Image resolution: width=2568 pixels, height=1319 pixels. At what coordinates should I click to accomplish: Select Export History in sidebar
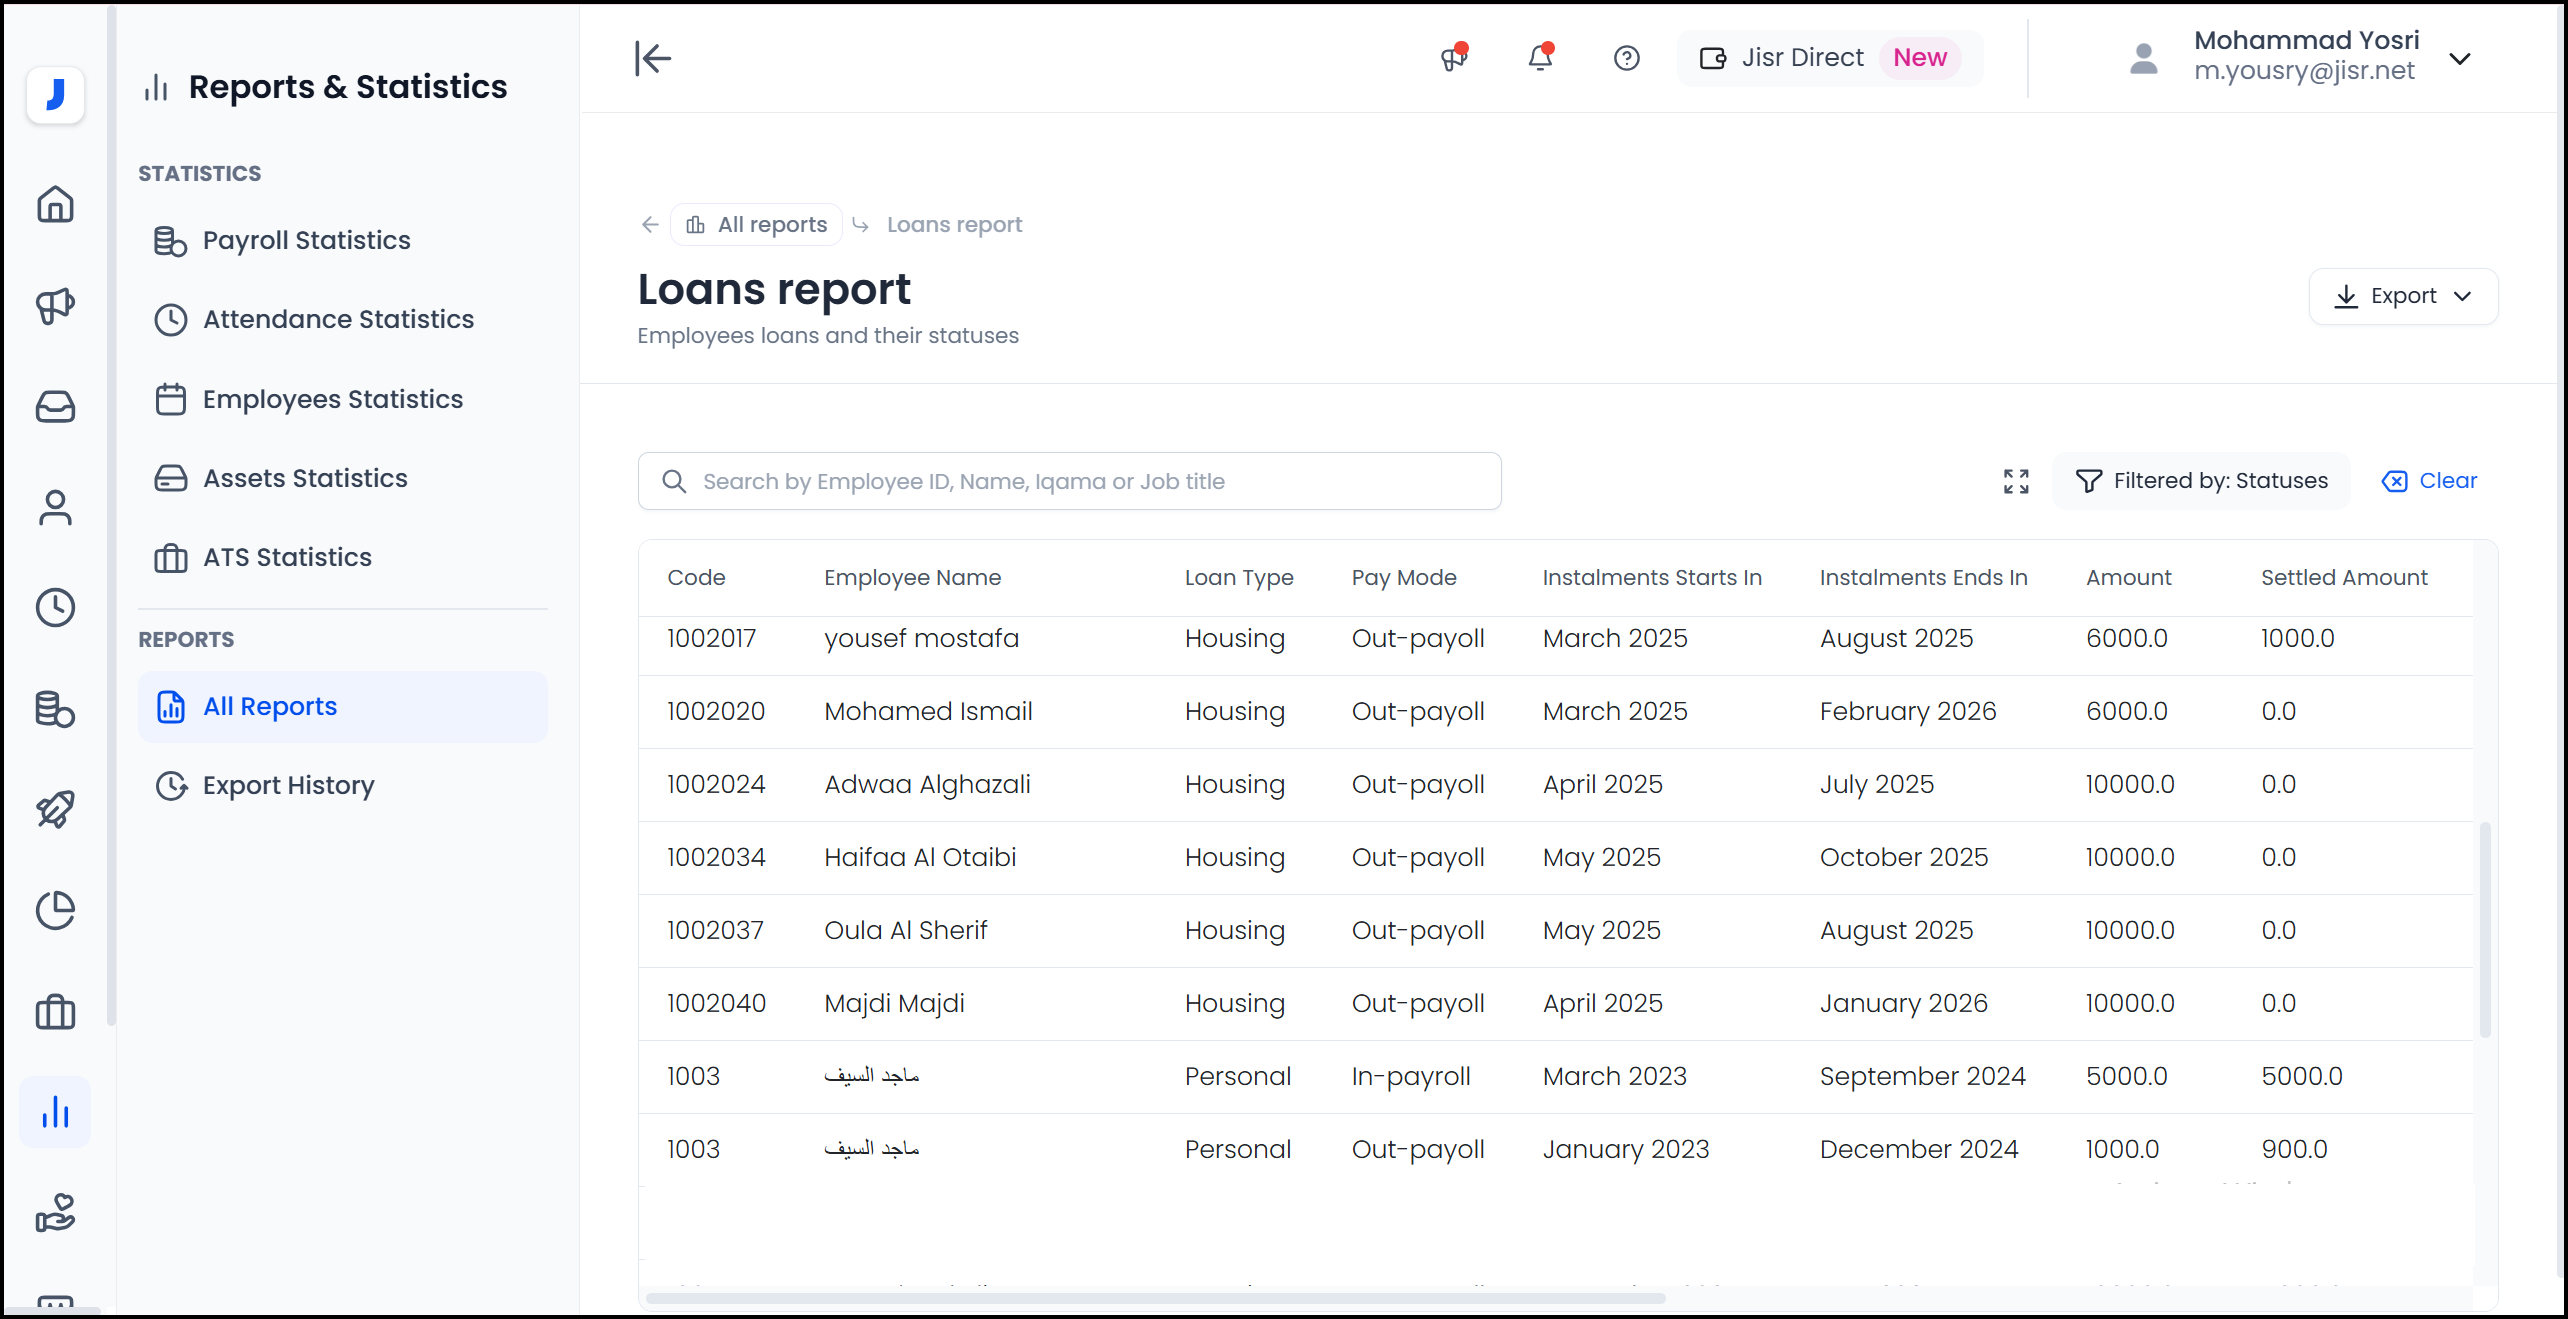coord(288,785)
